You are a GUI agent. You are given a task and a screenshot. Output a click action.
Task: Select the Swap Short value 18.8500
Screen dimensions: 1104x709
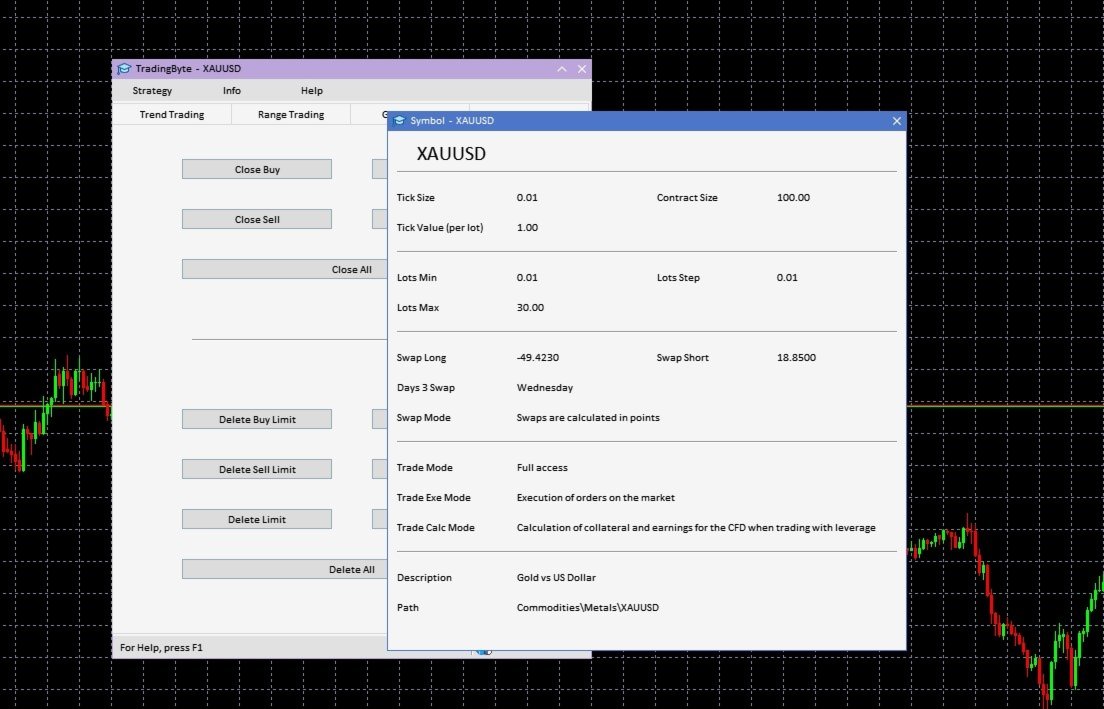[x=796, y=358]
